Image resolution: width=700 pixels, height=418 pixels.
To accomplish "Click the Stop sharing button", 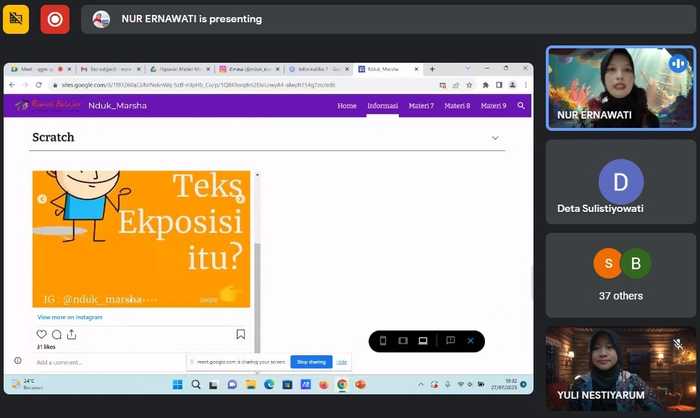I will [310, 362].
